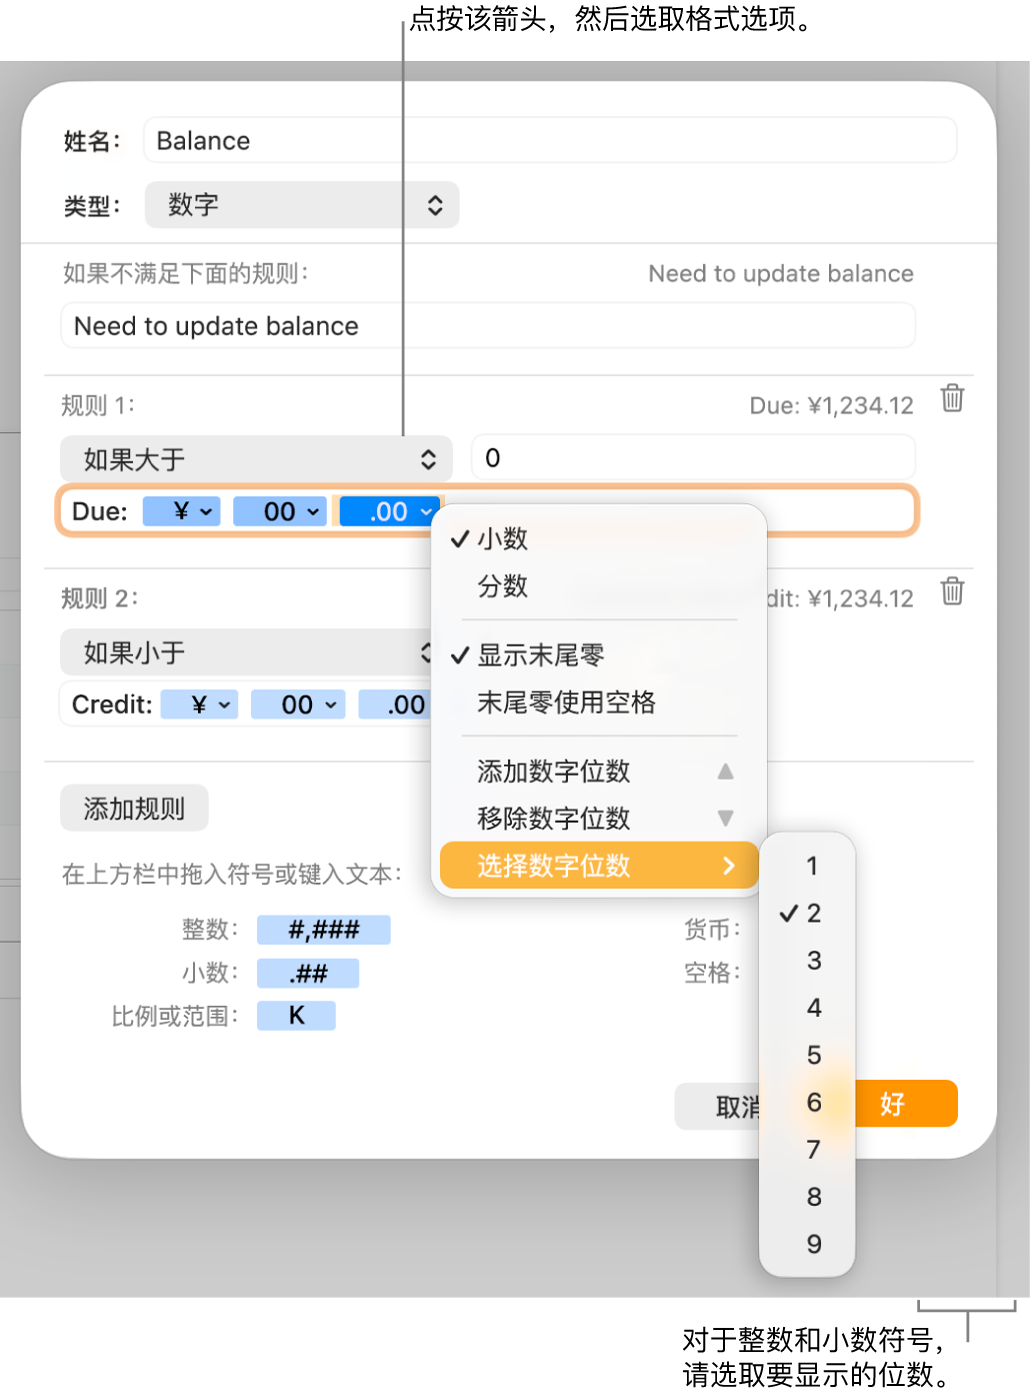Open the 类型 dropdown showing 数字
This screenshot has width=1032, height=1397.
(x=301, y=204)
